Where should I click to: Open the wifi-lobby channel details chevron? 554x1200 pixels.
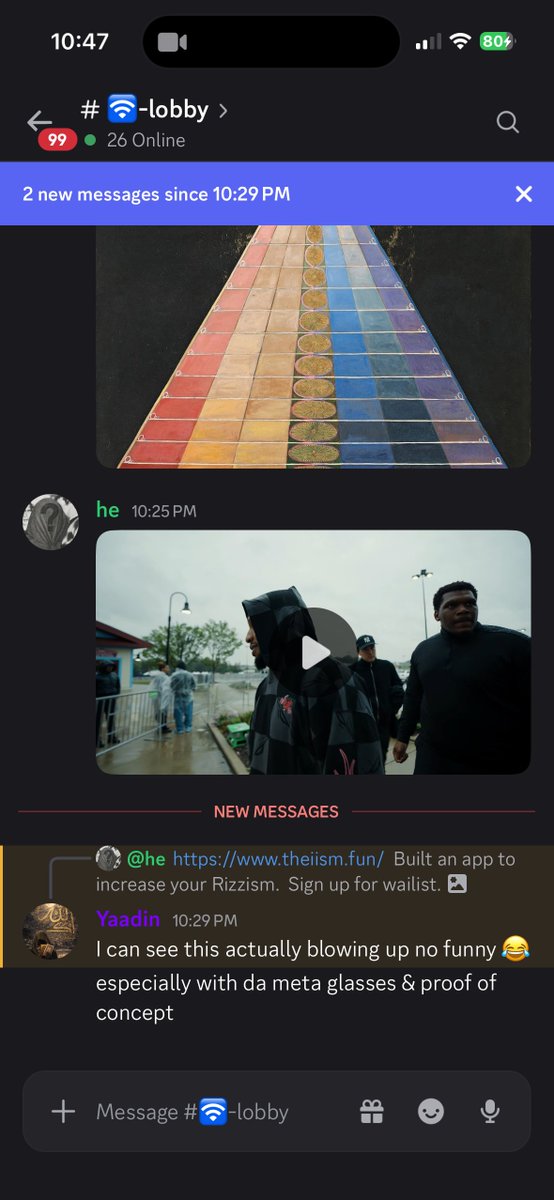point(223,110)
